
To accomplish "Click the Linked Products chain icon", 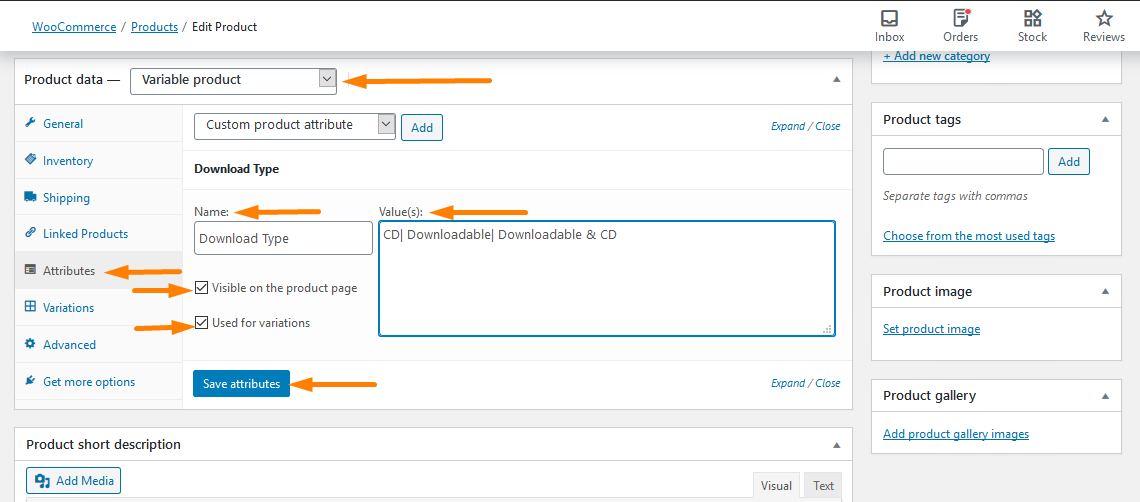I will tap(31, 234).
